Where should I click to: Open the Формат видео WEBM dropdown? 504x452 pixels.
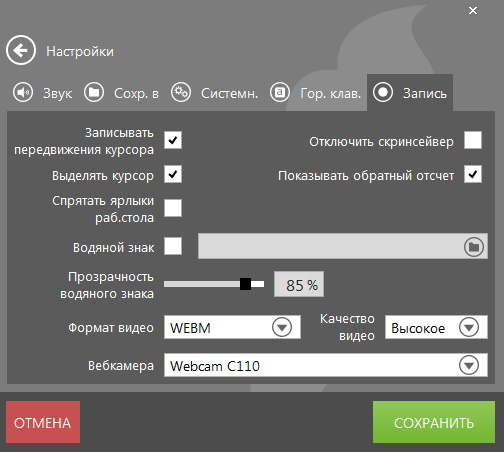tap(232, 327)
